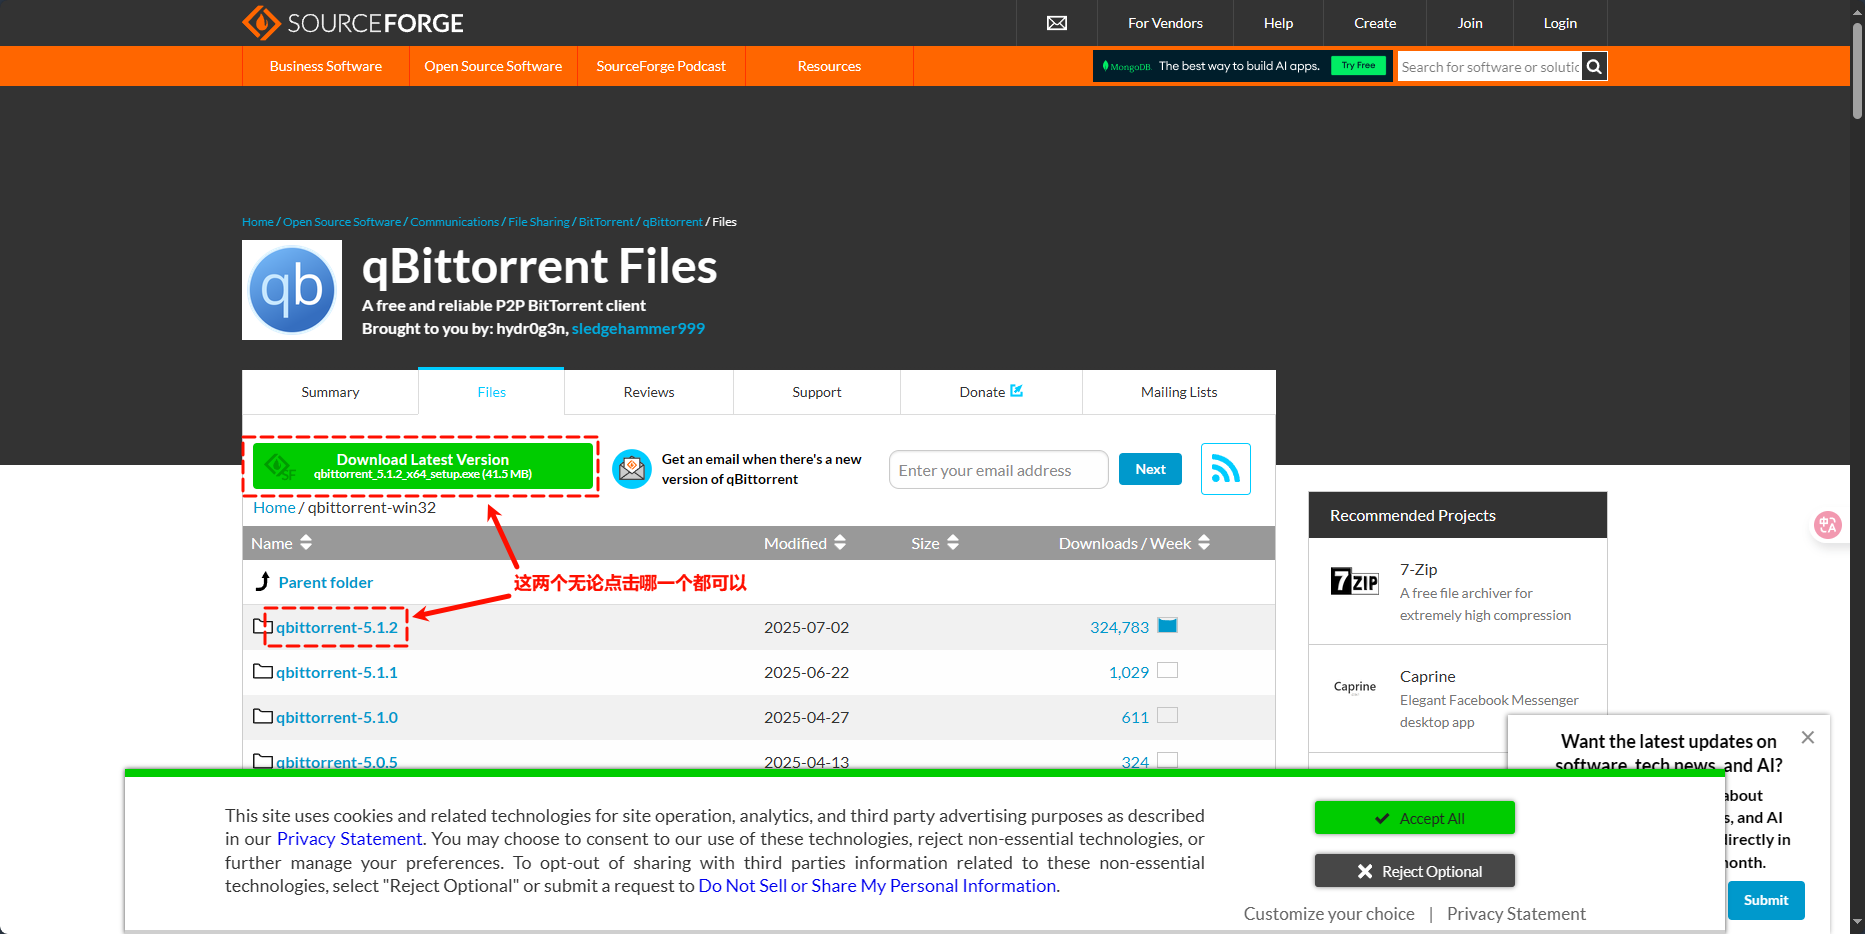Close the newsletter popup
1865x934 pixels.
1808,738
